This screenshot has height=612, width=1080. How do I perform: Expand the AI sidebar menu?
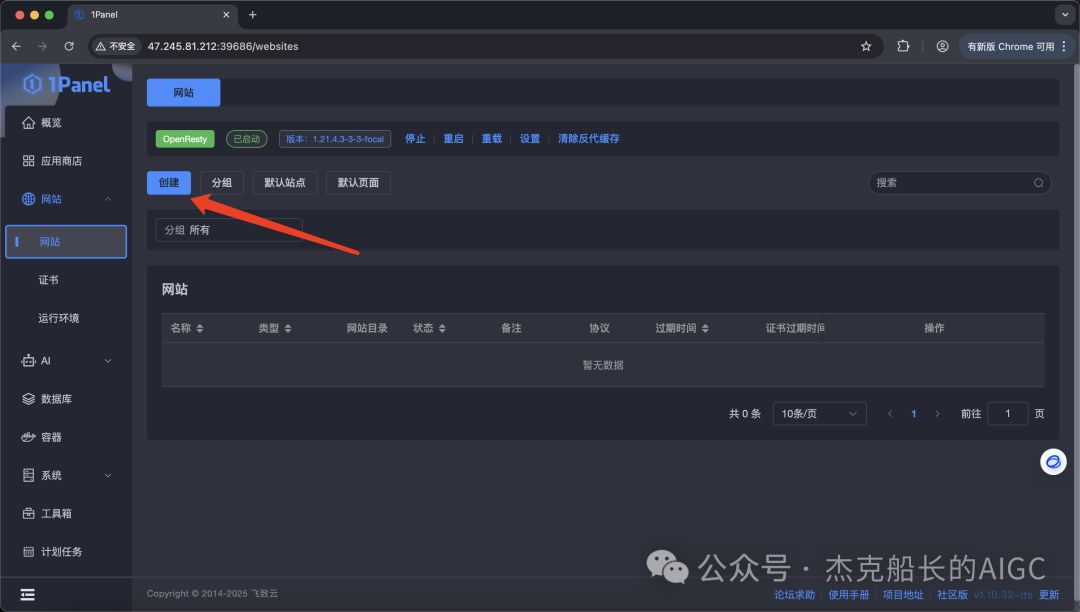[66, 361]
